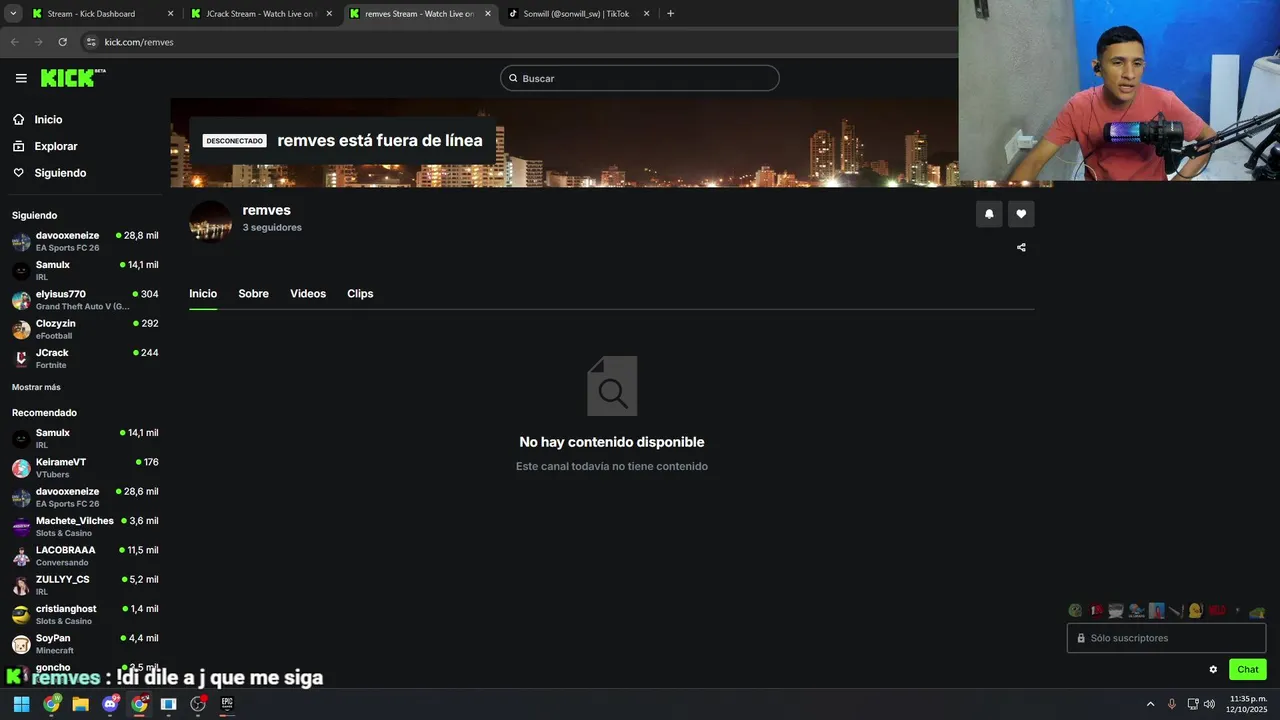Click the Siguiendo heart icon in sidebar
The width and height of the screenshot is (1280, 720).
pos(19,173)
